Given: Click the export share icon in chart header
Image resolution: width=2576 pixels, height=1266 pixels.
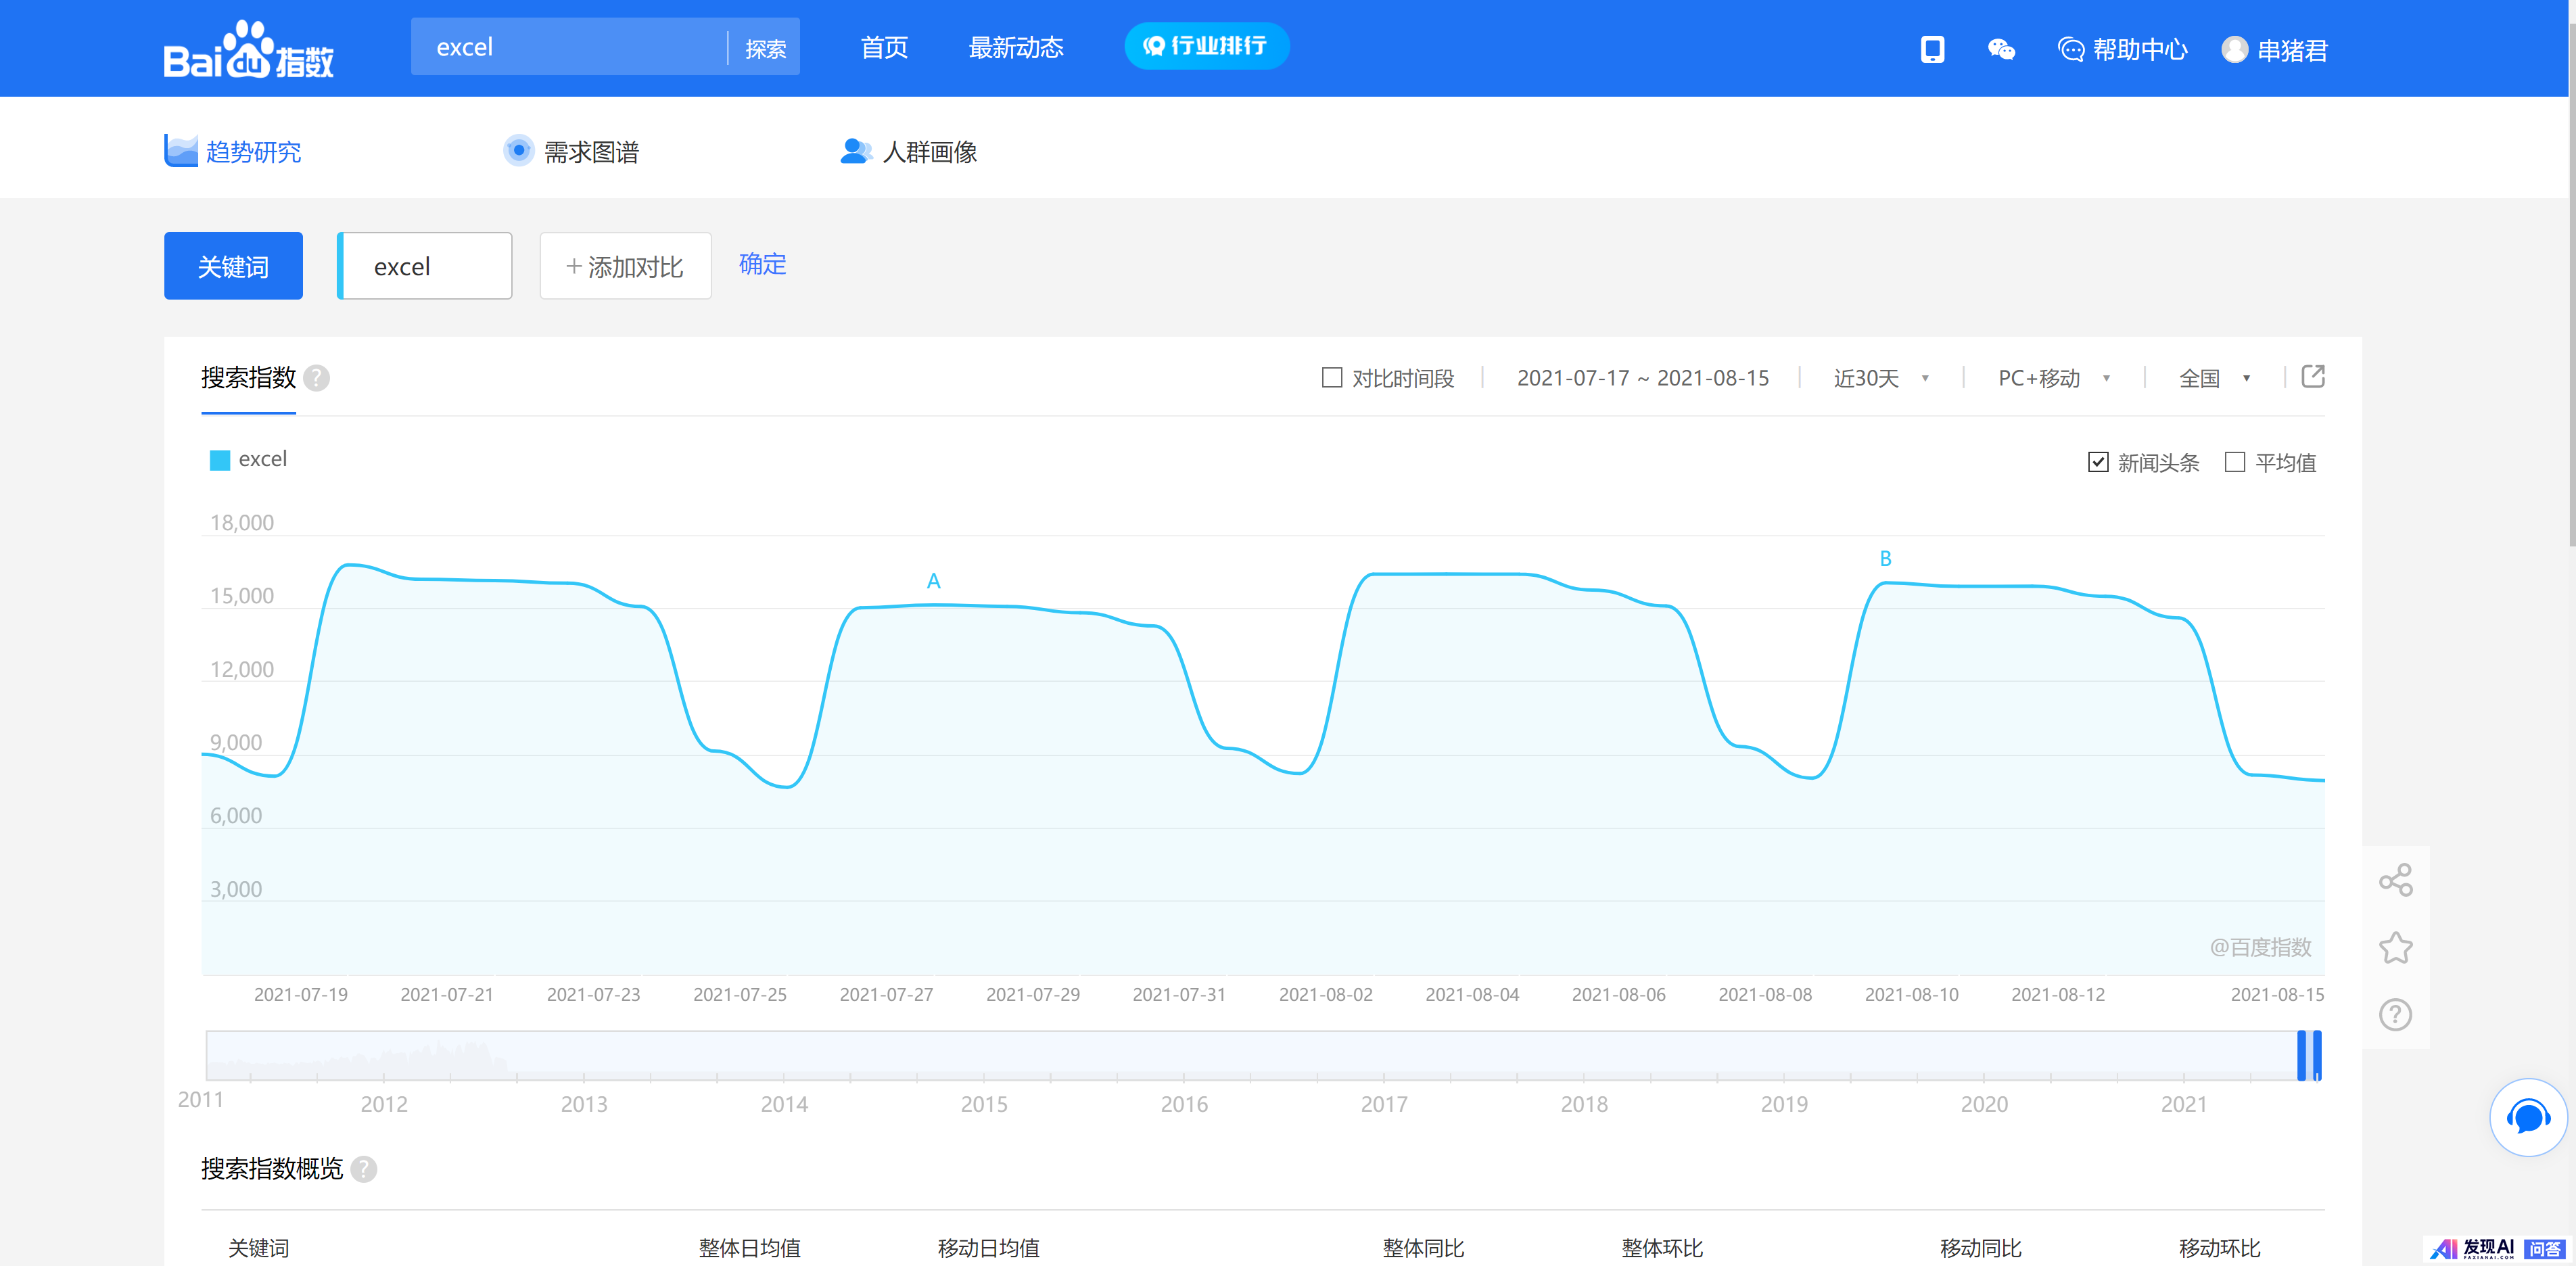Looking at the screenshot, I should coord(2312,377).
